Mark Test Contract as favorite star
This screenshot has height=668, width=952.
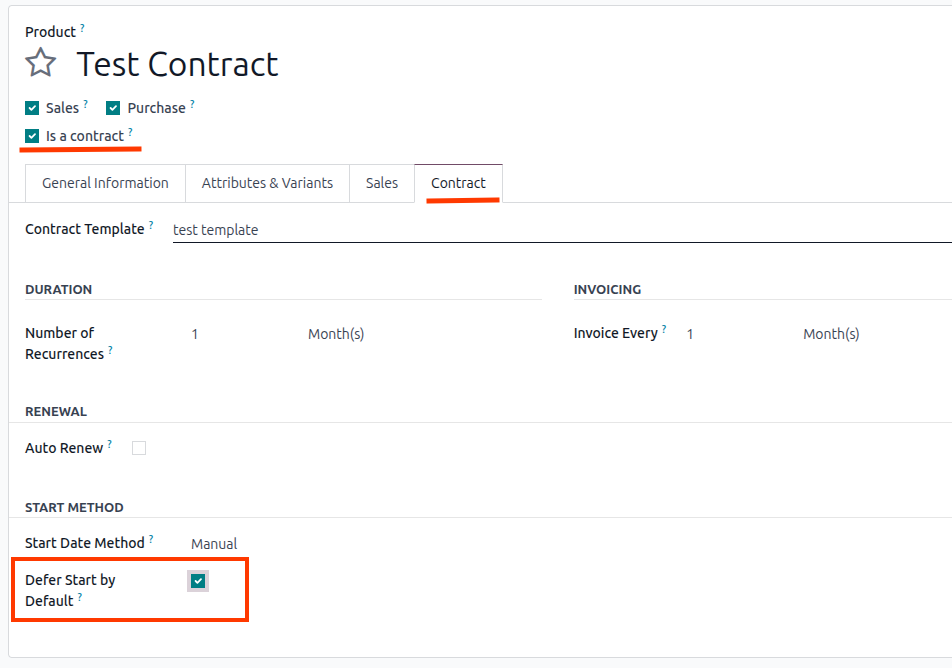[41, 63]
